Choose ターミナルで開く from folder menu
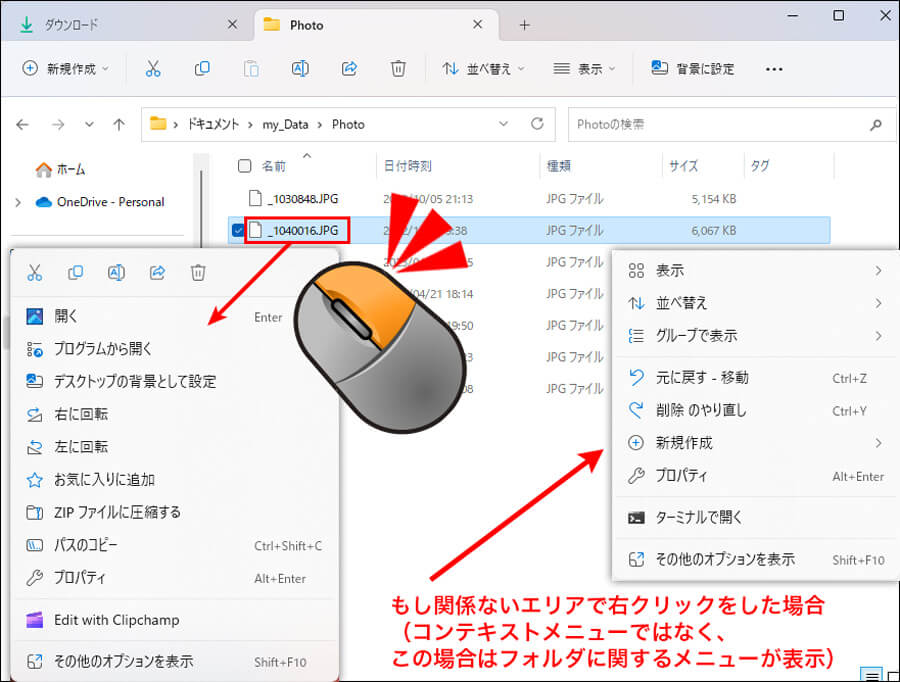 click(698, 518)
